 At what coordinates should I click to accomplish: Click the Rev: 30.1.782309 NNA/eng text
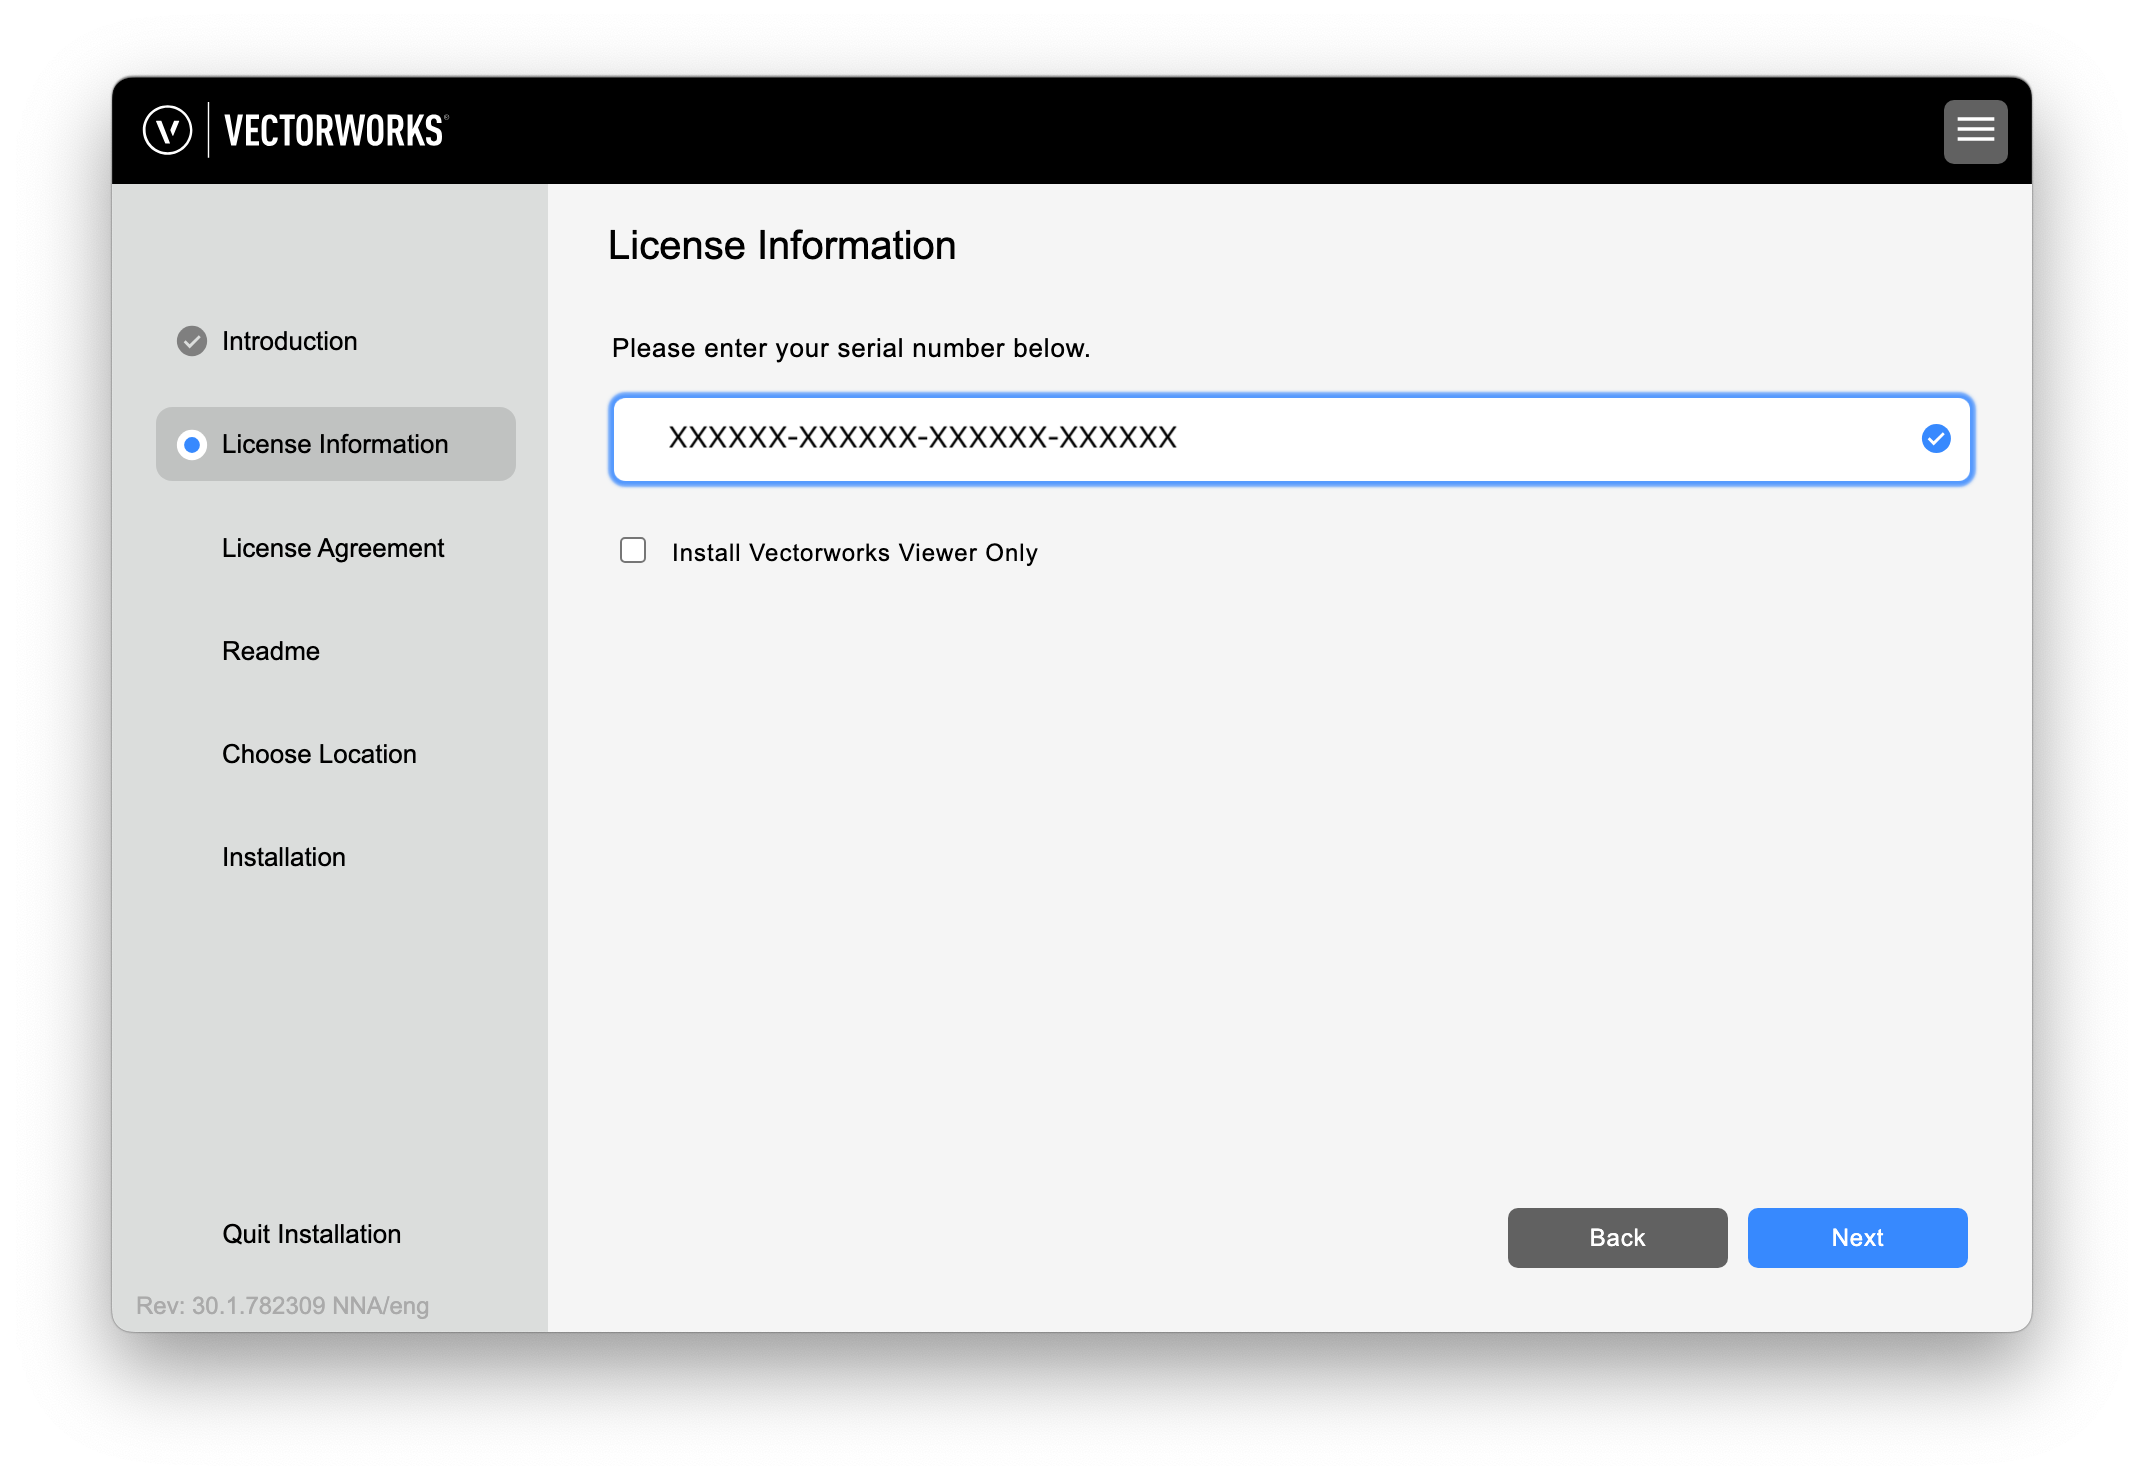pos(282,1305)
